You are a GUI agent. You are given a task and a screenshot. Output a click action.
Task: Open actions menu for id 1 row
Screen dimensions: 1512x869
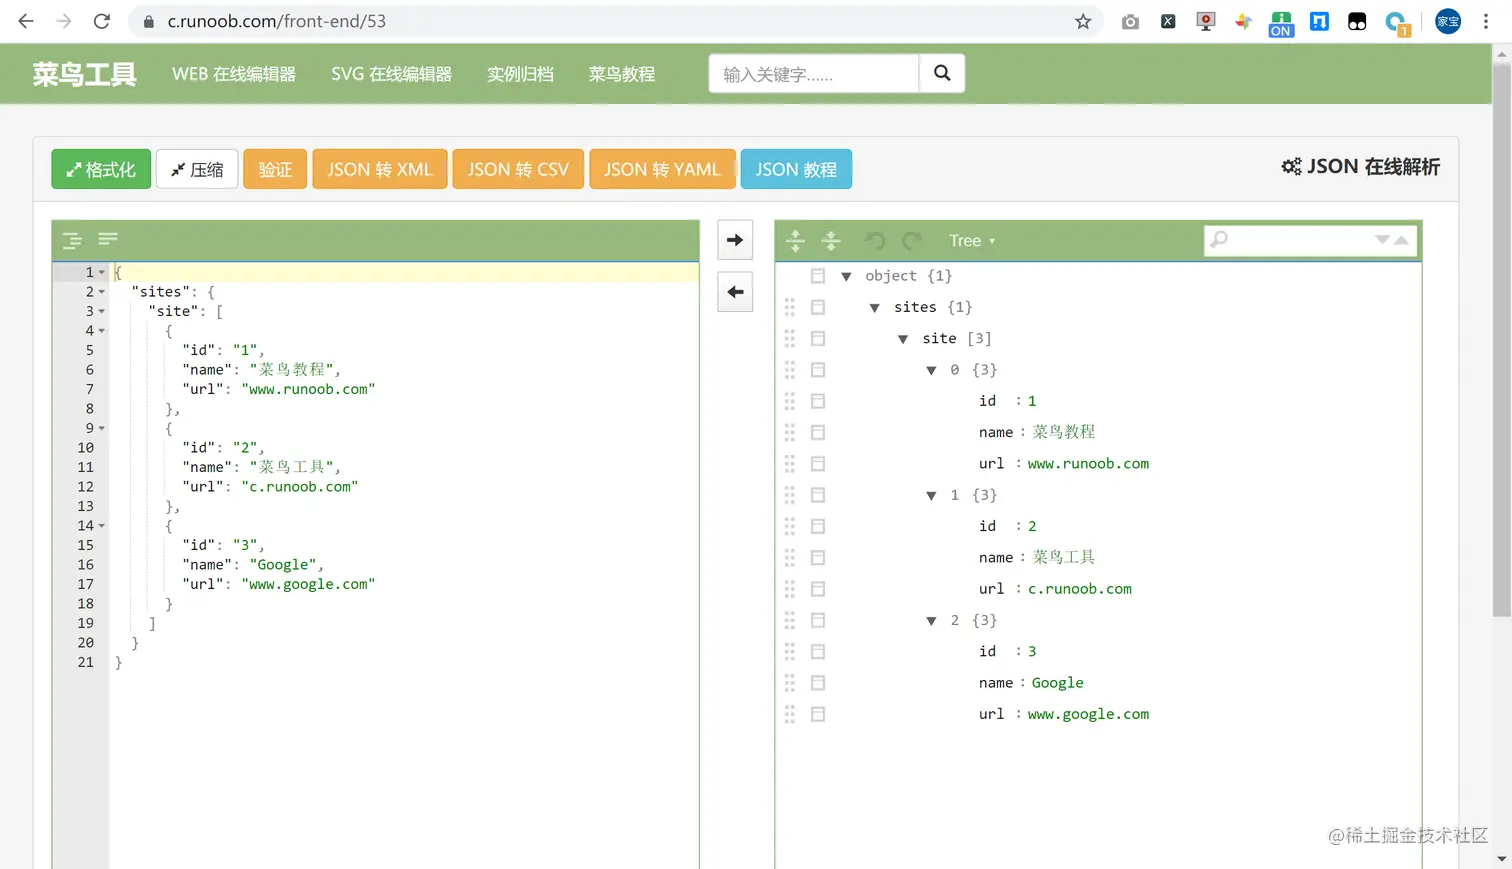[x=818, y=401]
